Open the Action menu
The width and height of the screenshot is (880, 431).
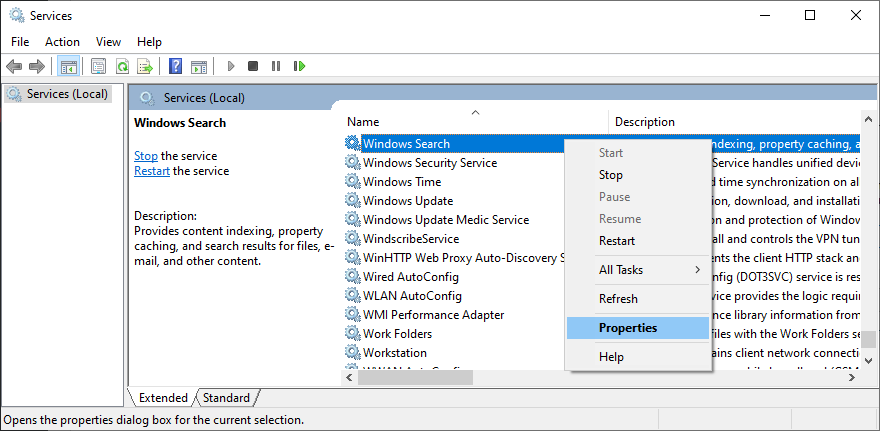(x=62, y=42)
